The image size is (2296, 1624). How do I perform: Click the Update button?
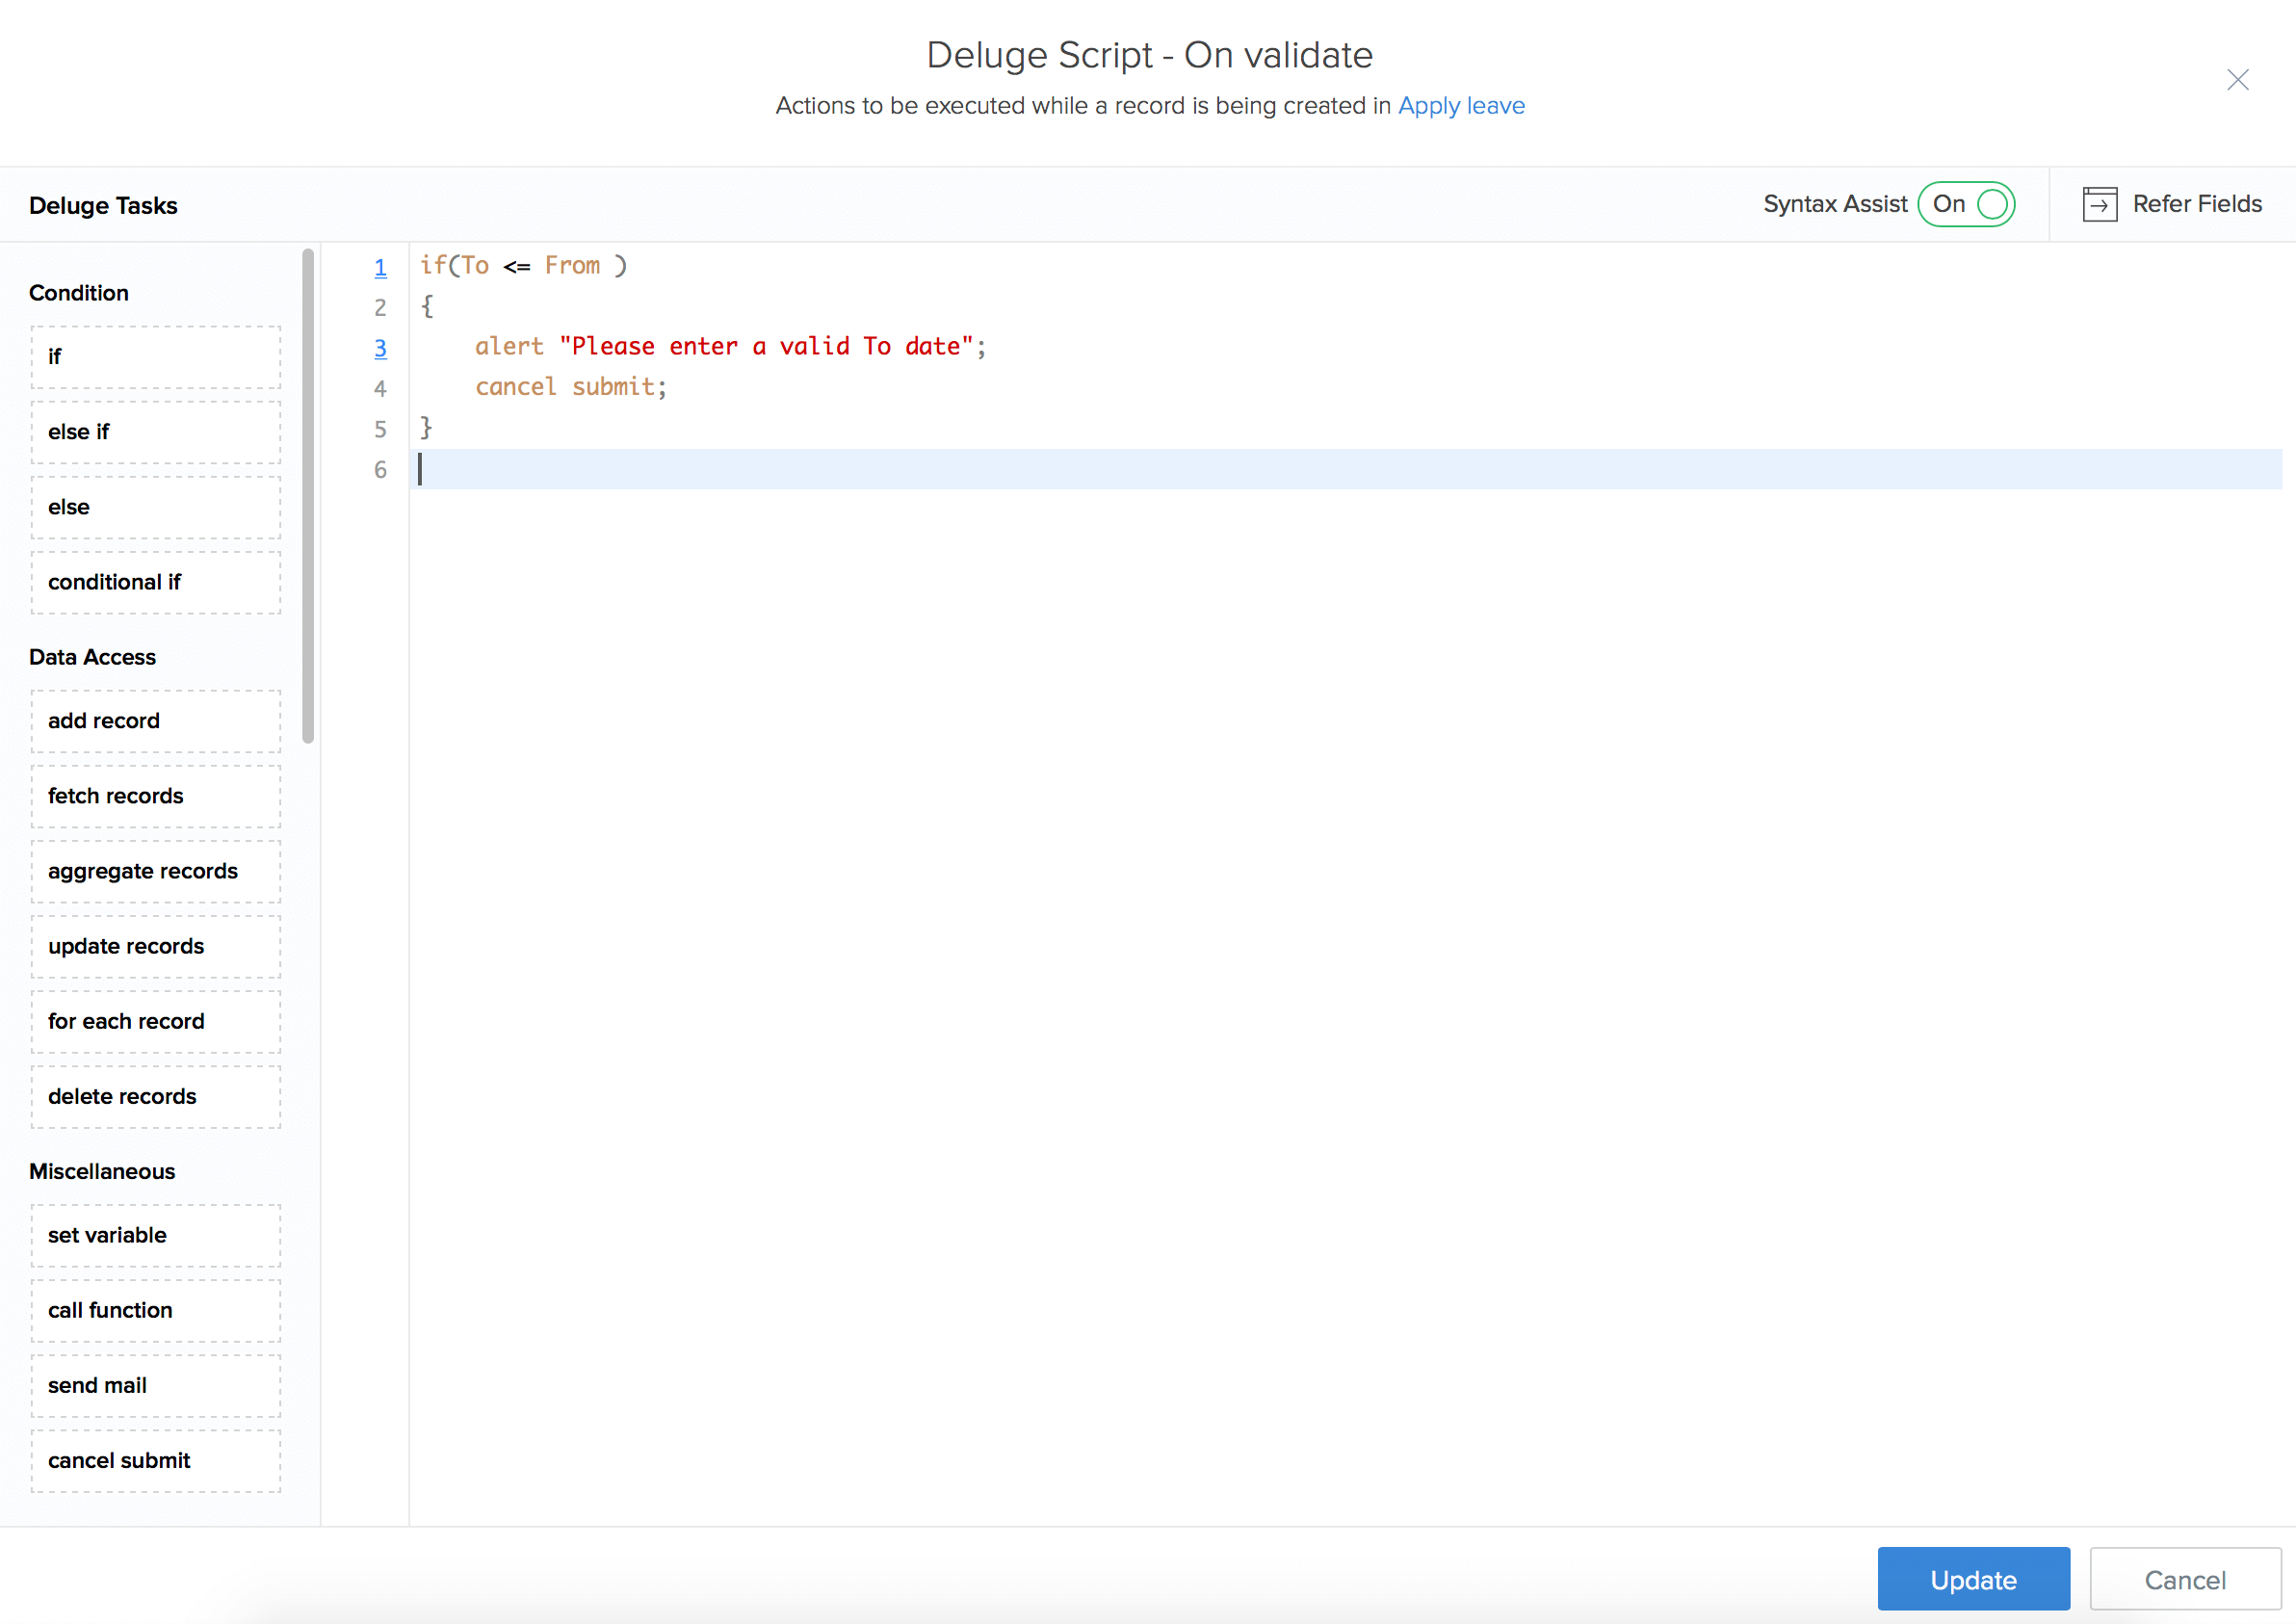click(1972, 1579)
